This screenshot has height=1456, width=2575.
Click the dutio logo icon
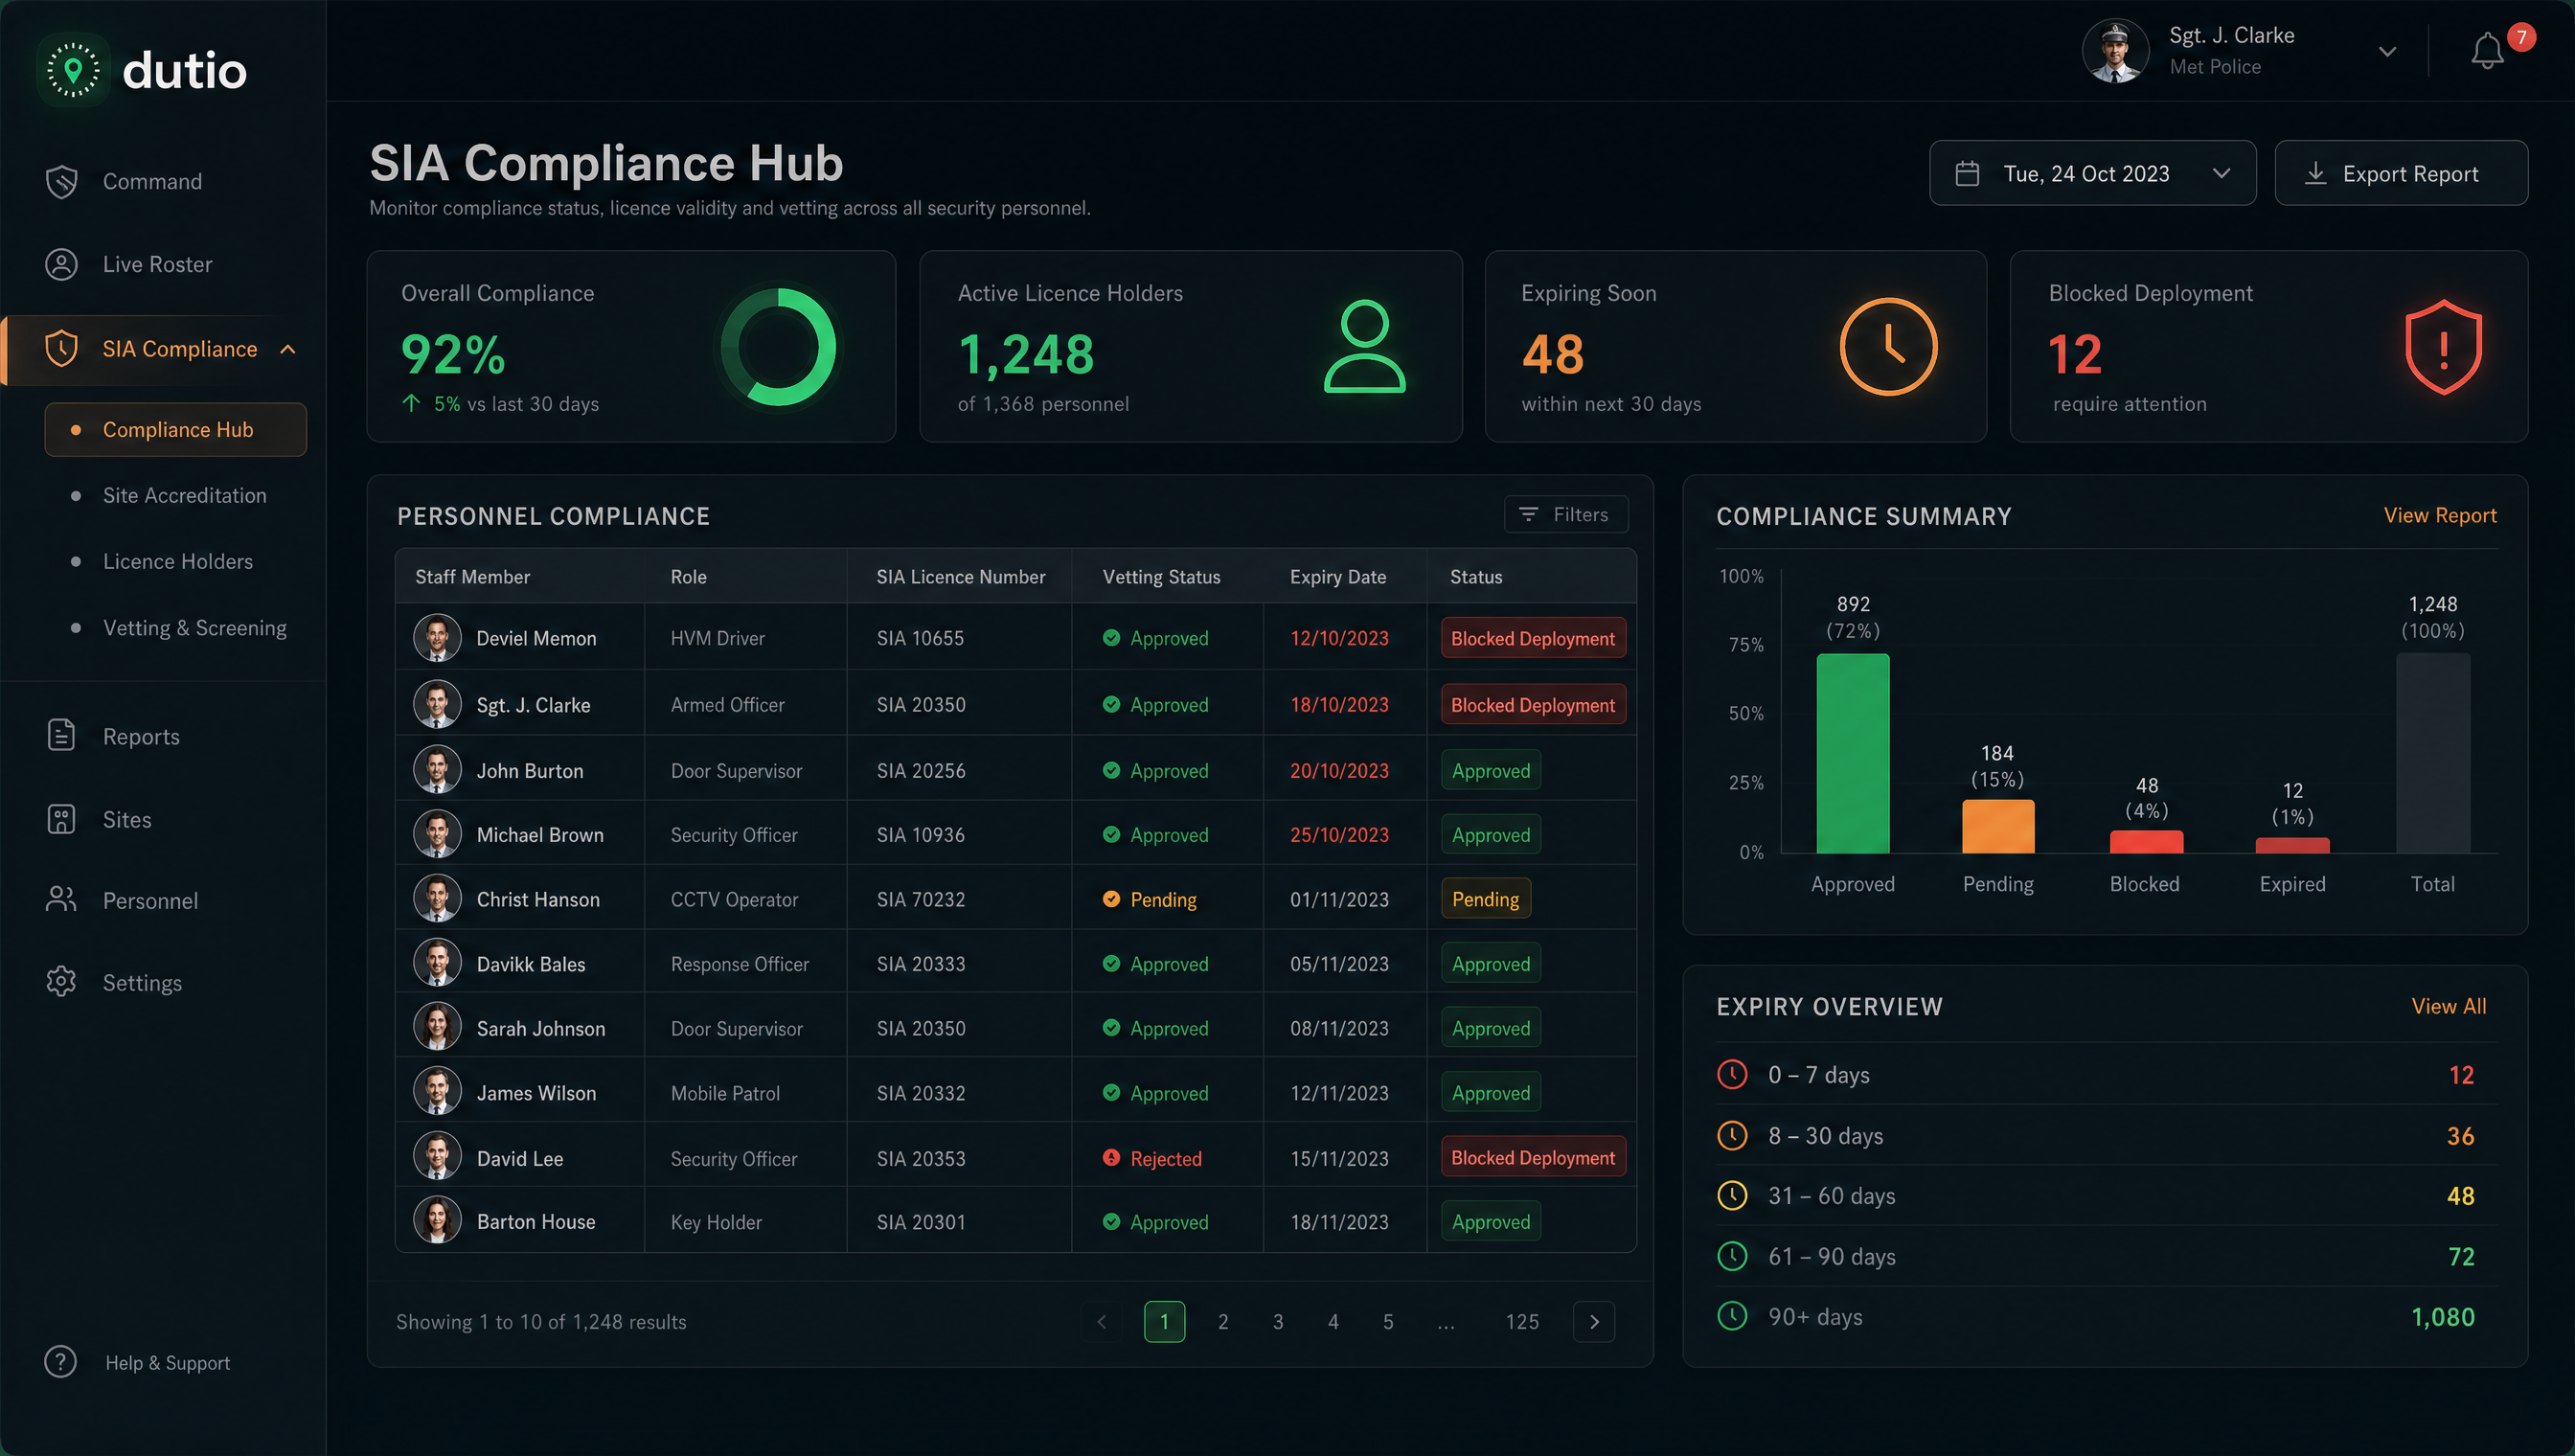click(x=73, y=70)
